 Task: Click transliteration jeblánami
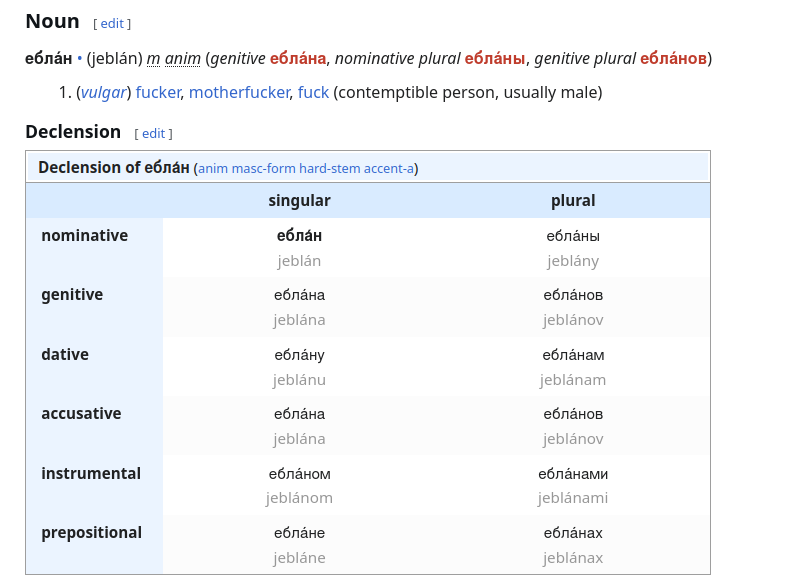click(573, 498)
